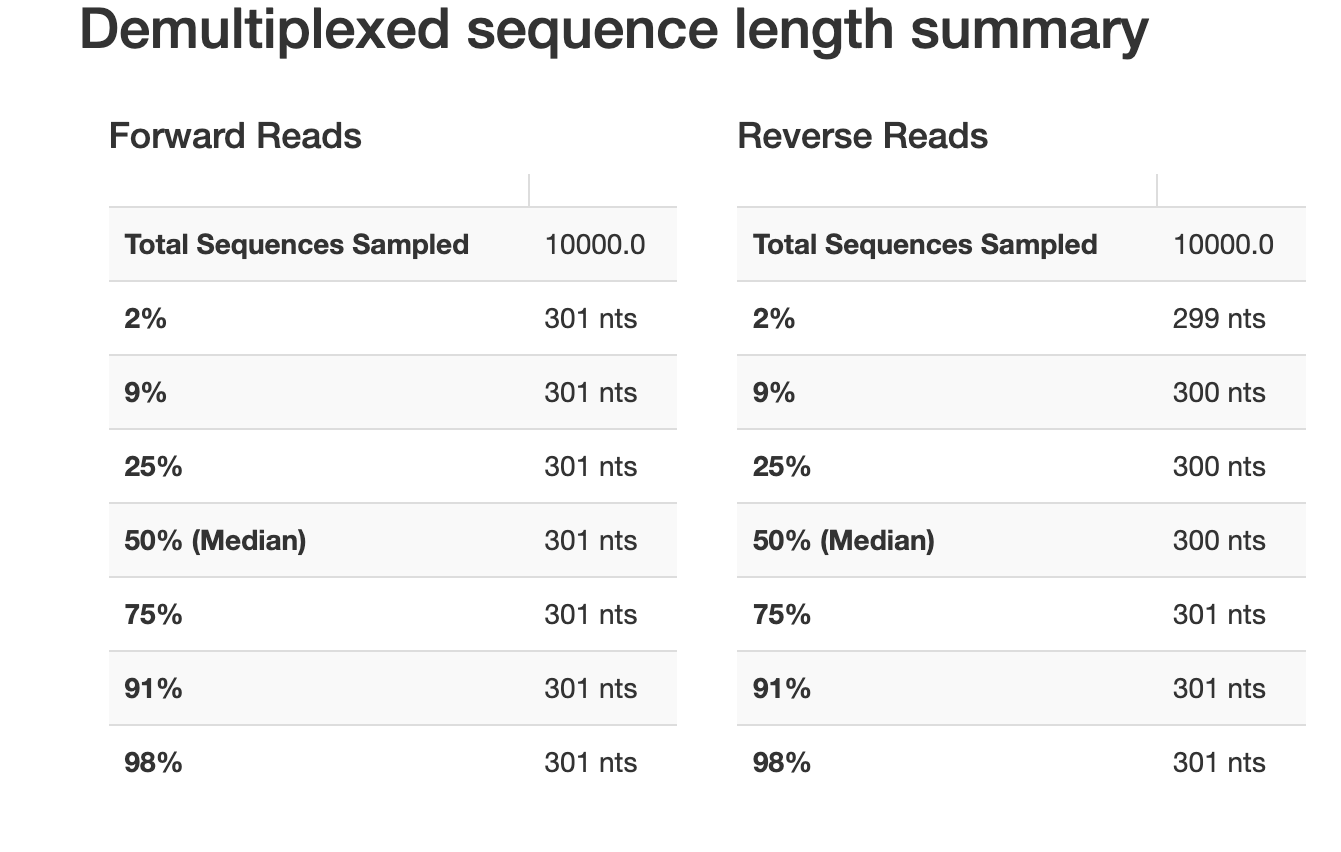Click the 'Demultiplexed sequence length summary' heading

[x=613, y=30]
